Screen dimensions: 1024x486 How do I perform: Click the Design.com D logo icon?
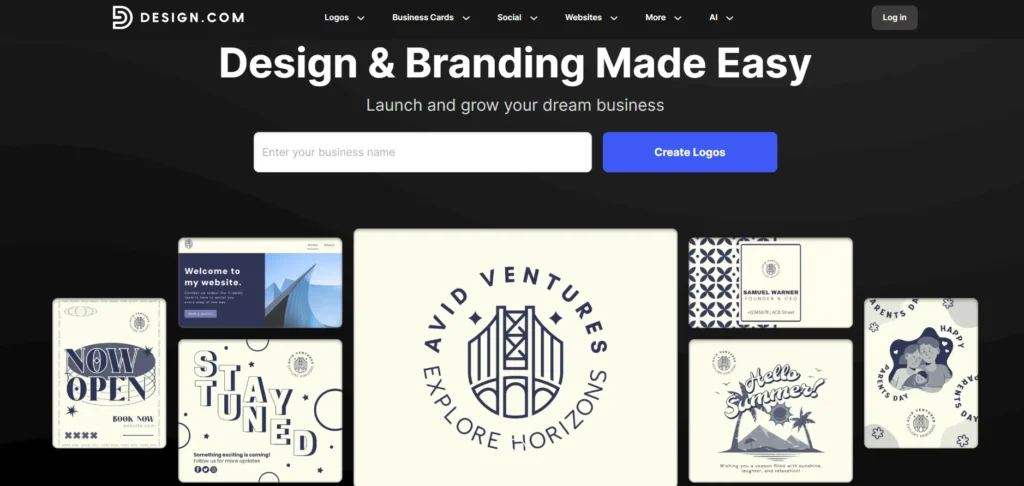(x=122, y=18)
